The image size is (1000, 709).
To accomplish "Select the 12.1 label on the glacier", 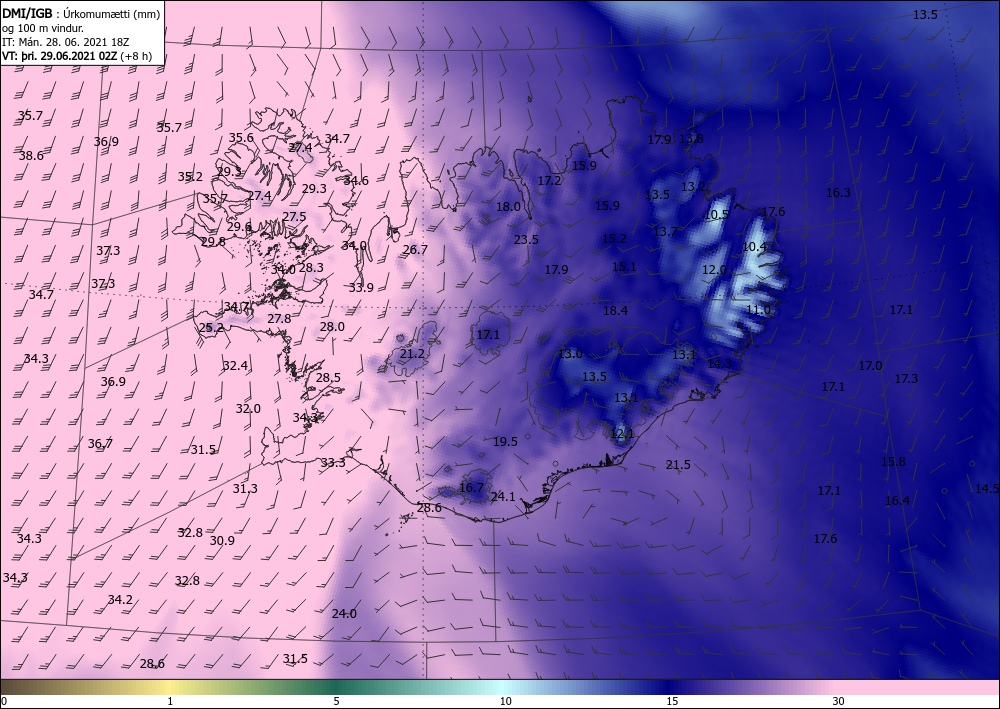I will [622, 434].
